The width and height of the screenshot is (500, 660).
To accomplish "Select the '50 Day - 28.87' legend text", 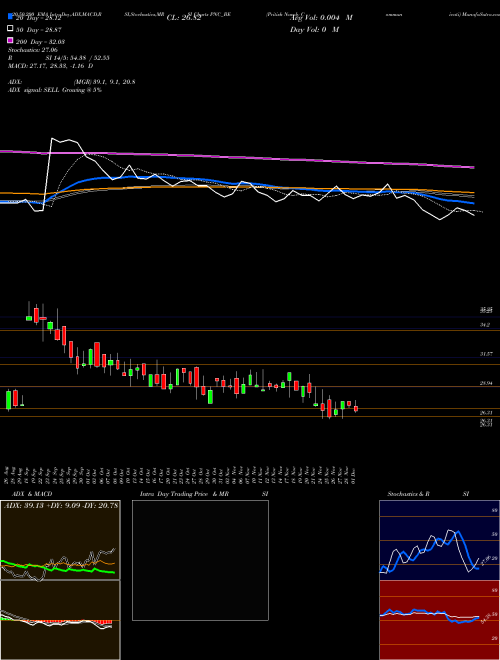I will (x=38, y=30).
